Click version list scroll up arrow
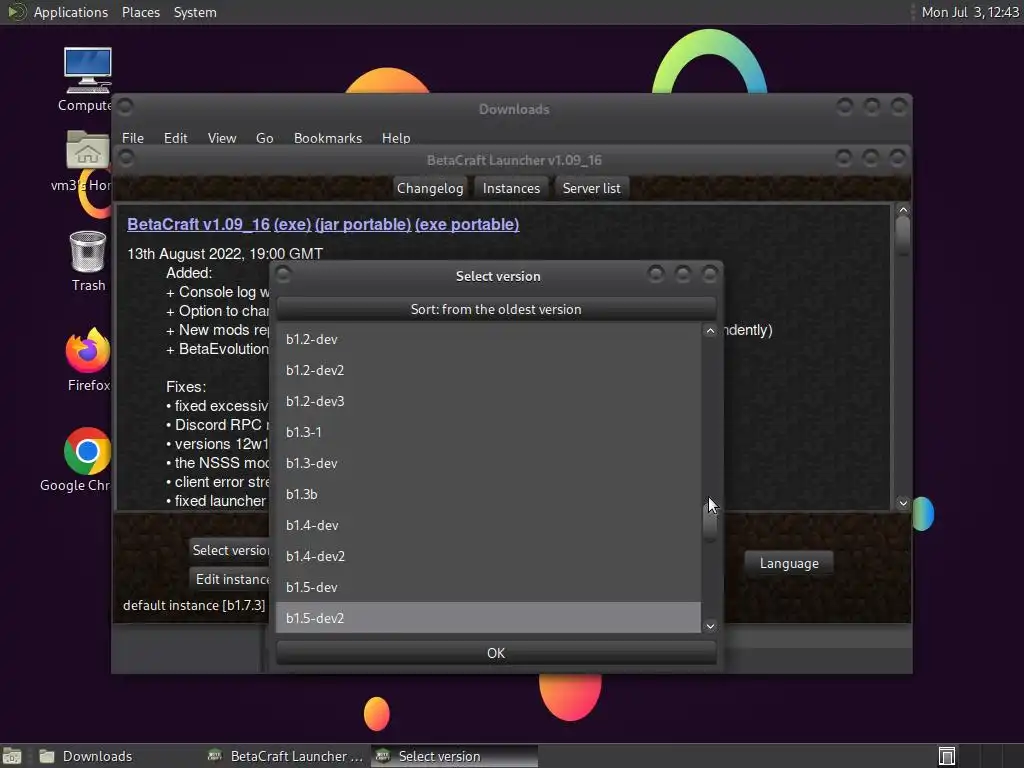 [x=710, y=331]
